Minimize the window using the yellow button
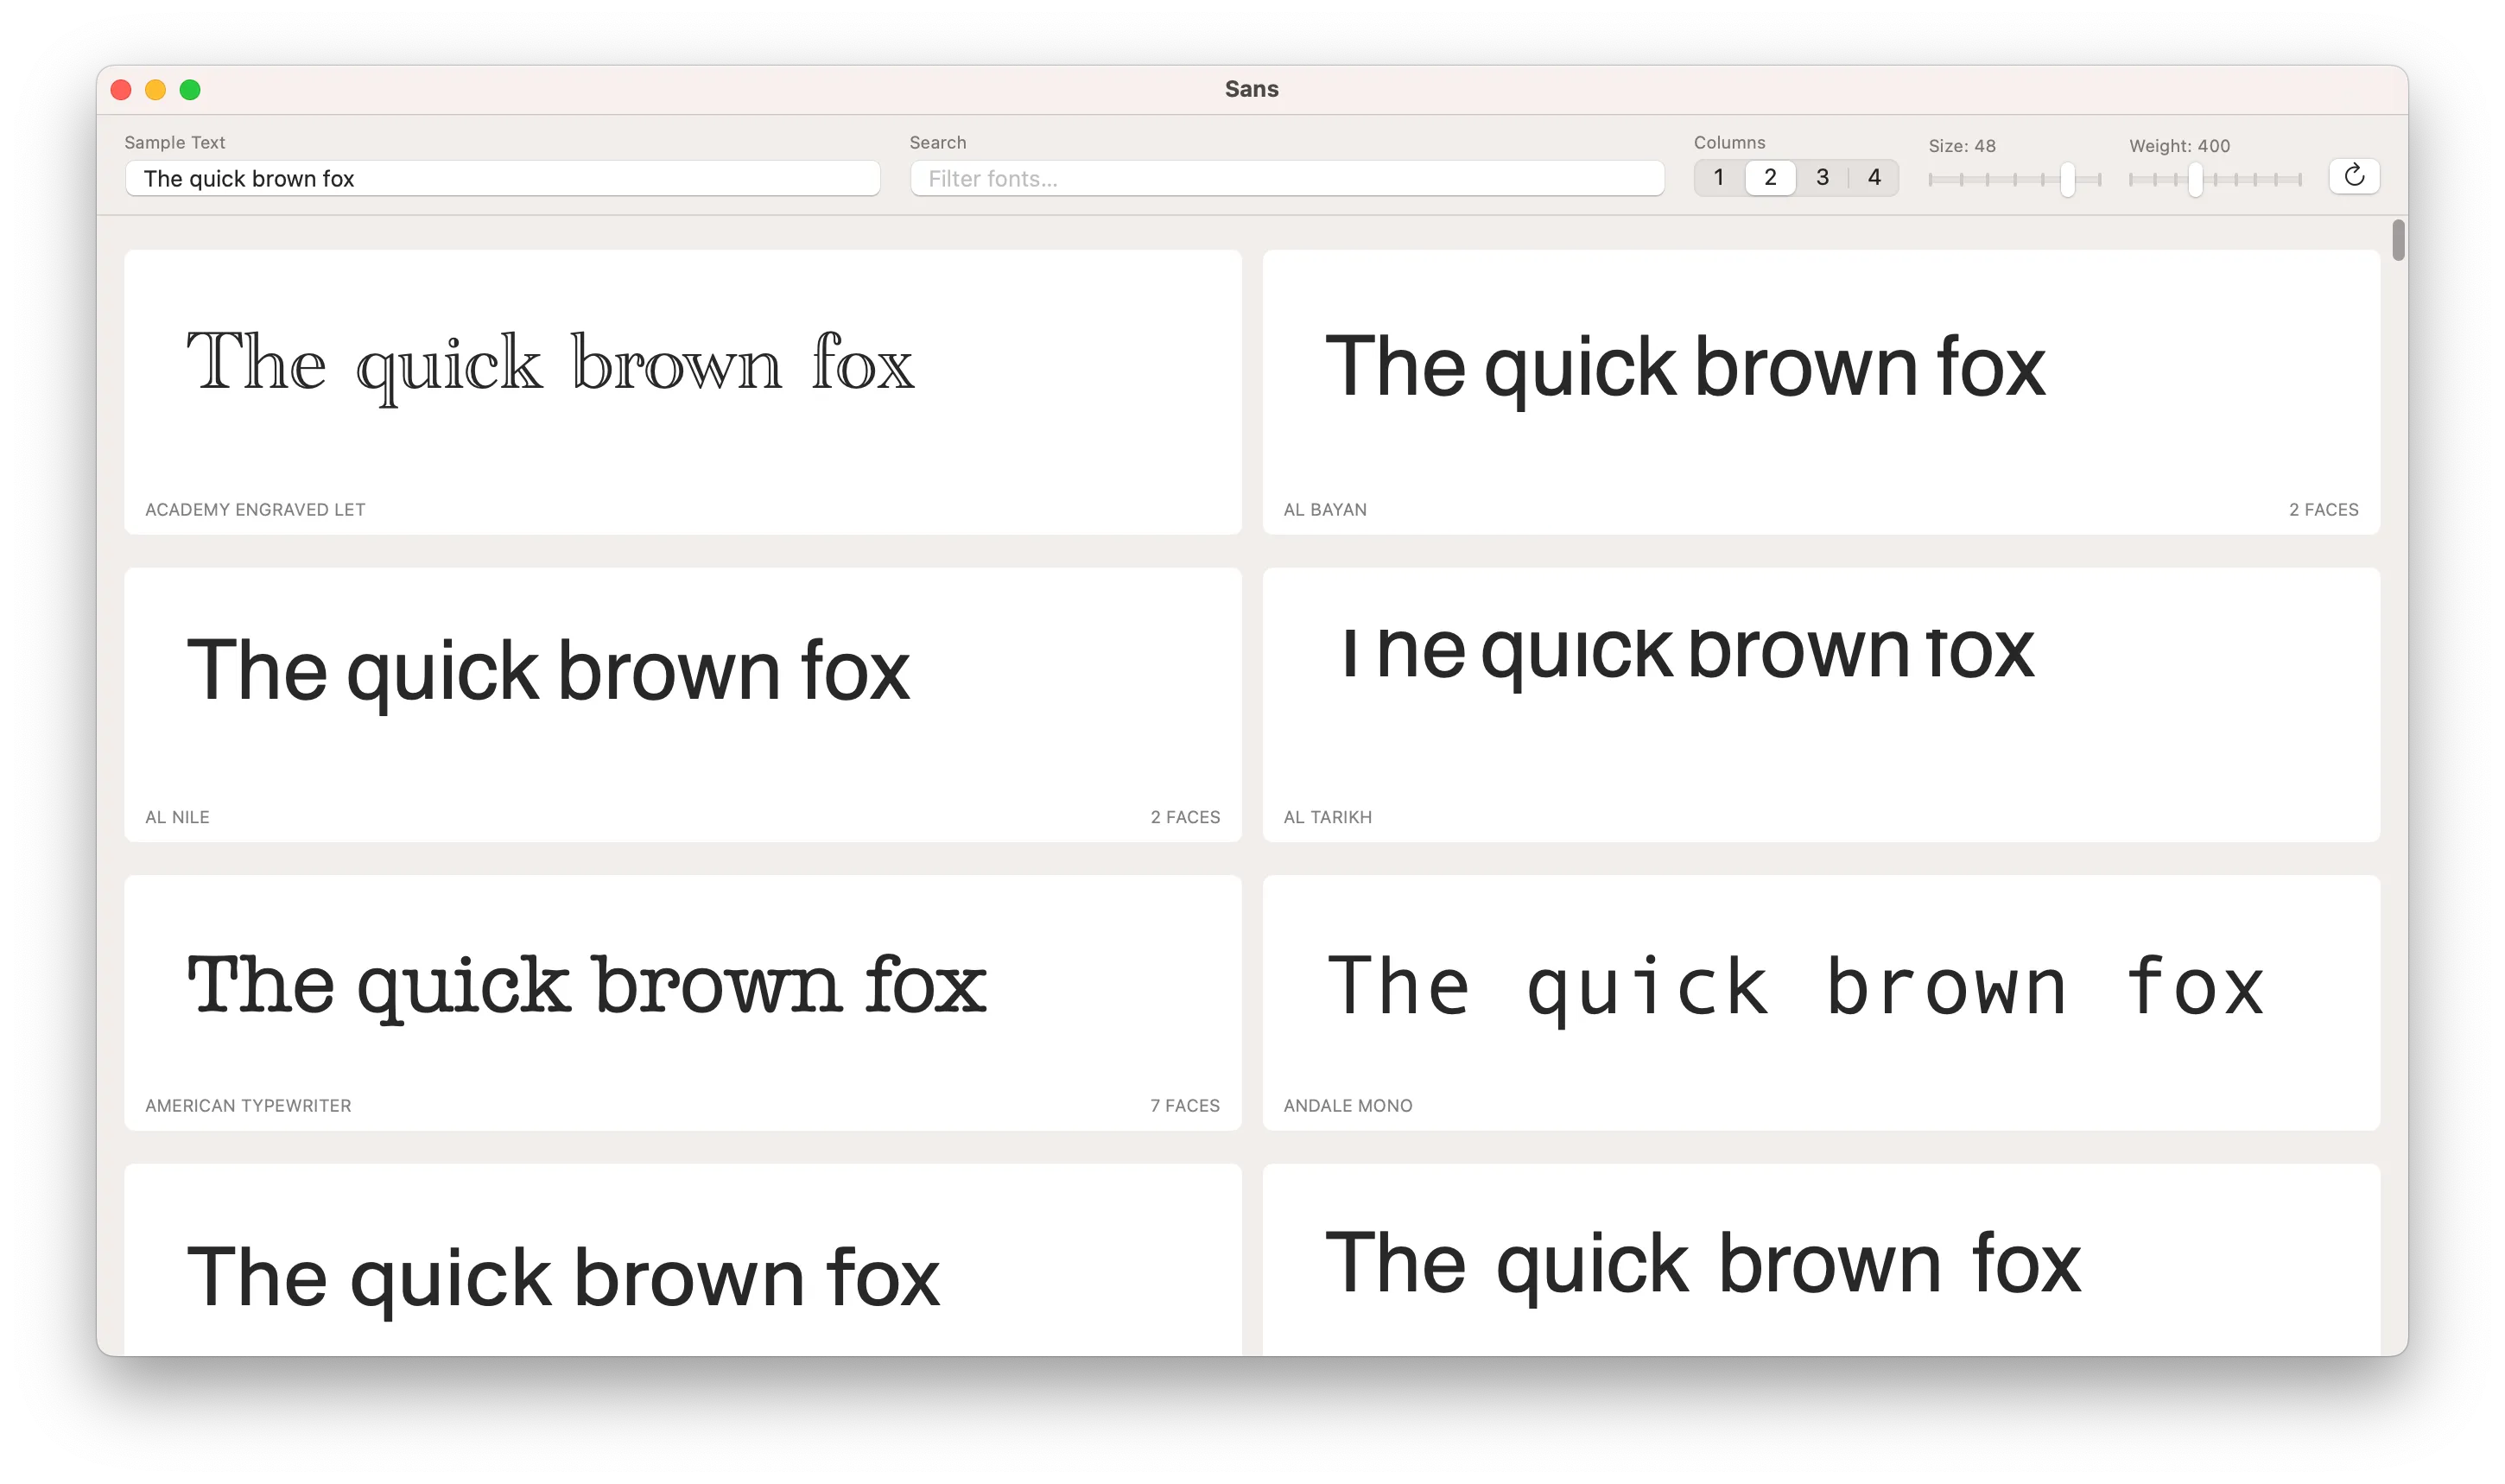 (x=155, y=90)
